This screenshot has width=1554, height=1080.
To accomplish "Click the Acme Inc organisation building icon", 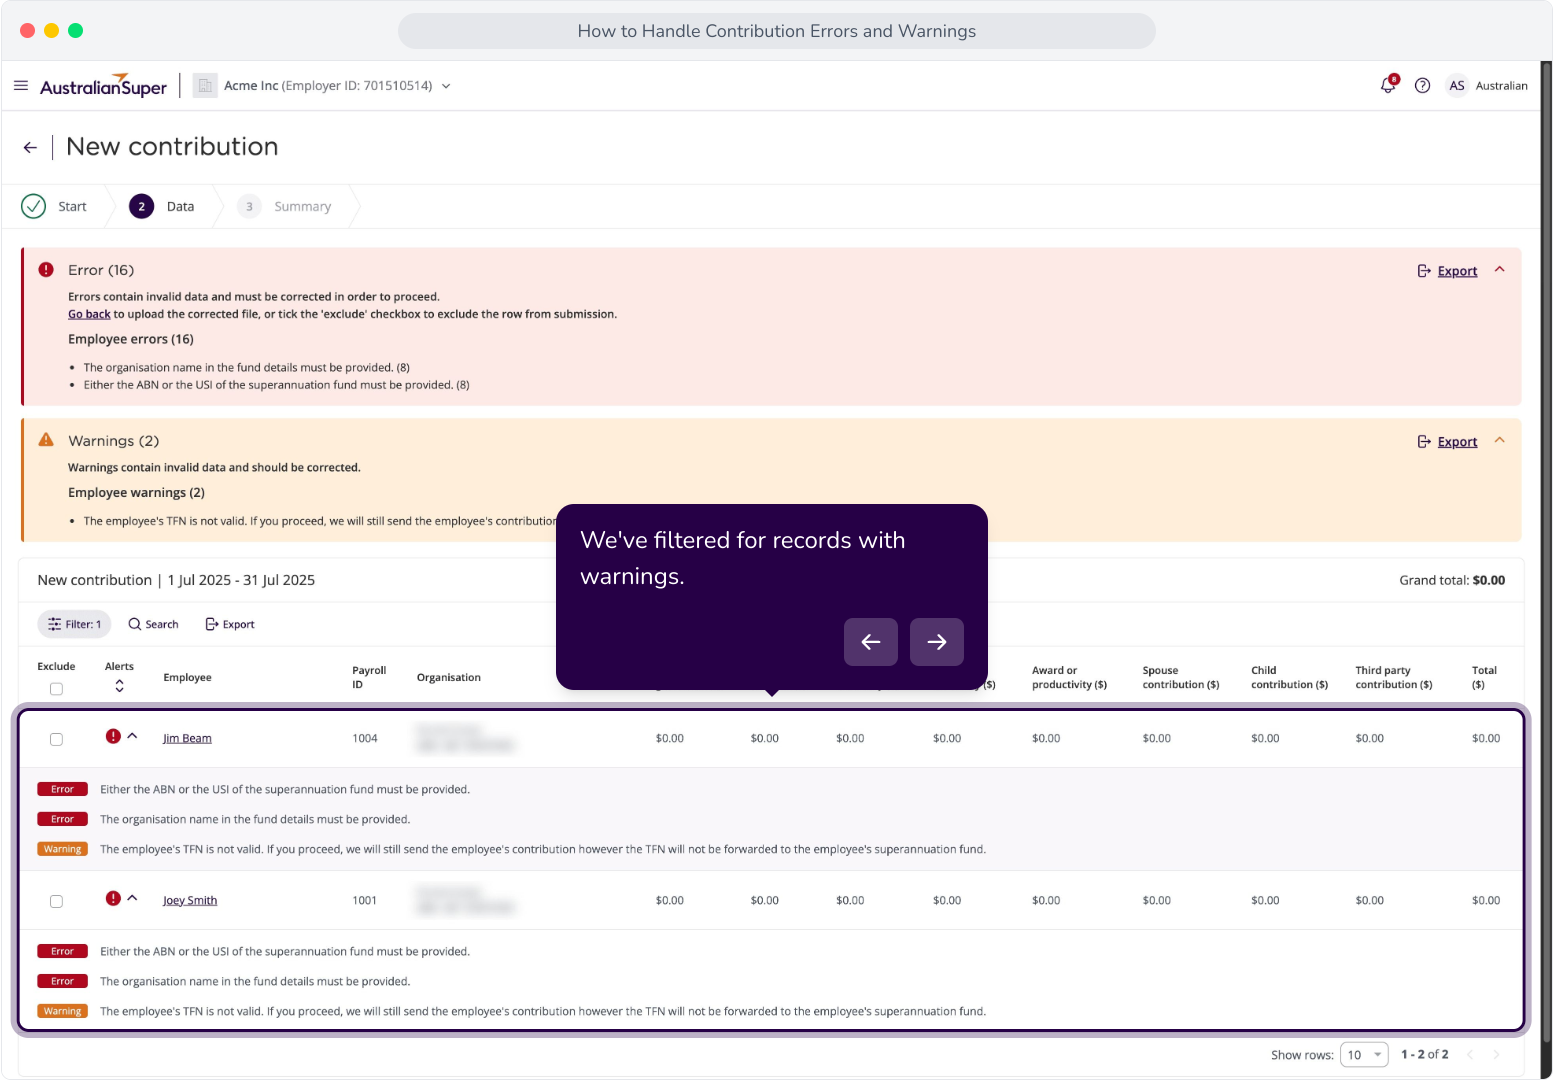I will (205, 86).
